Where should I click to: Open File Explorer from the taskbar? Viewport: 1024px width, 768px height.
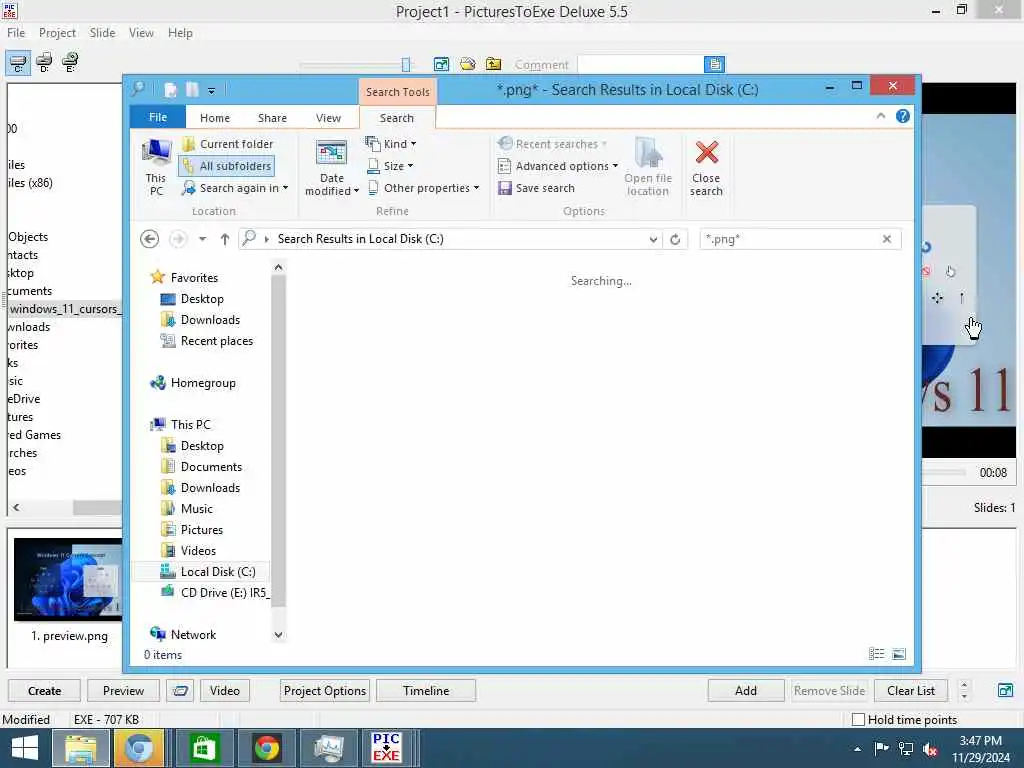pyautogui.click(x=80, y=748)
